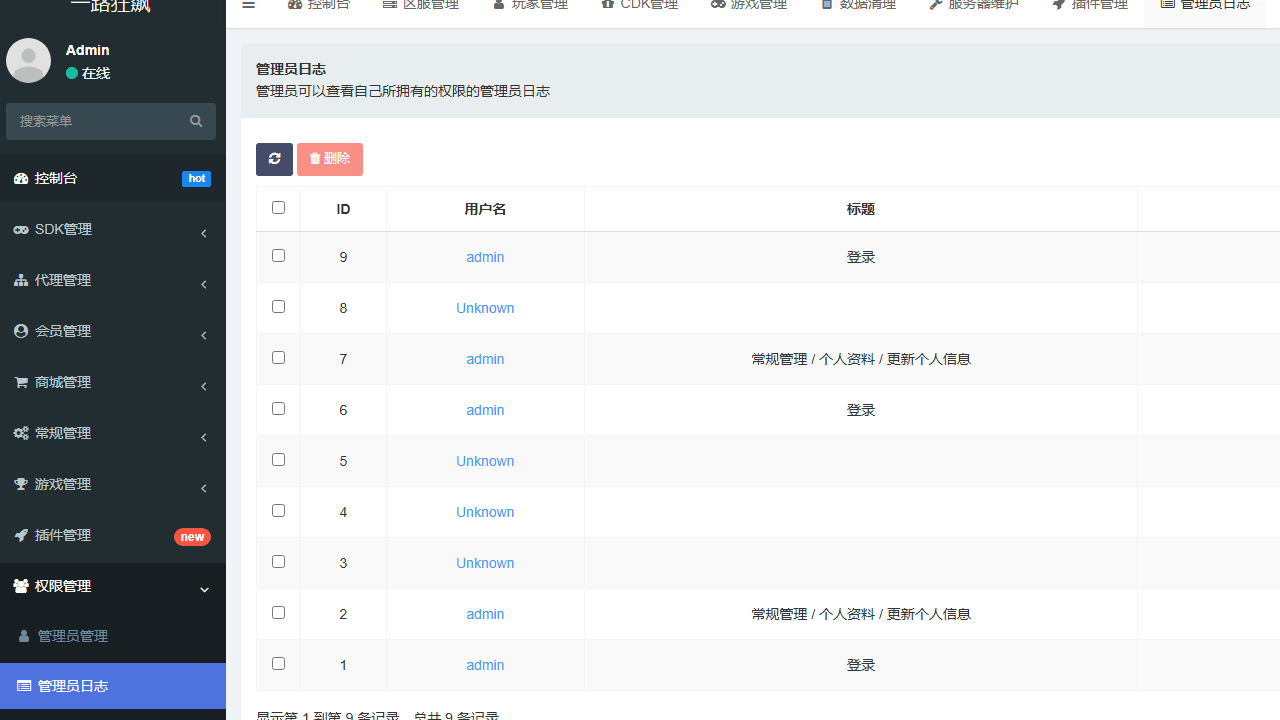Open 插件管理 rocket item in the sidebar
The image size is (1280, 720).
tap(113, 535)
